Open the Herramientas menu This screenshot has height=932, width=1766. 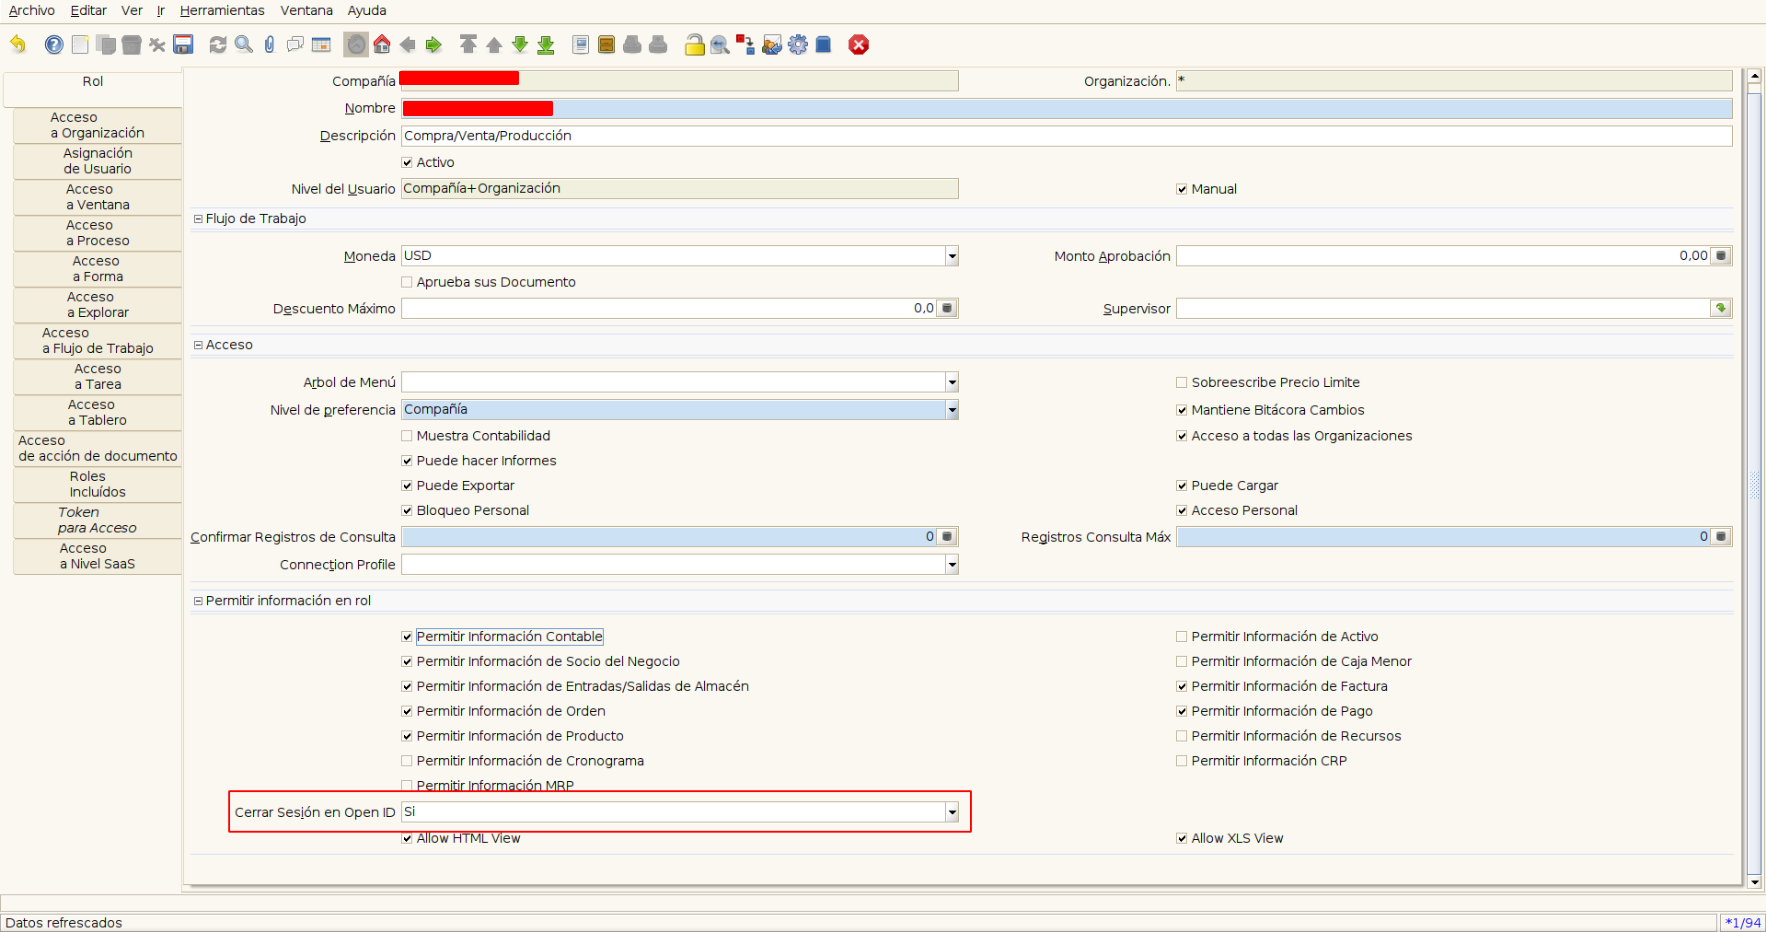coord(222,10)
